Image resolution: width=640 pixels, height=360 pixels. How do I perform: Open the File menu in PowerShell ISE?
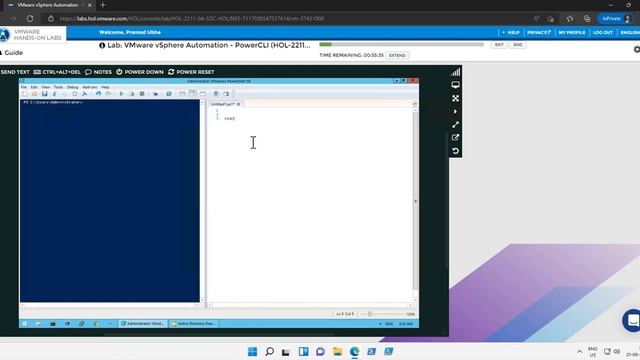(x=24, y=87)
